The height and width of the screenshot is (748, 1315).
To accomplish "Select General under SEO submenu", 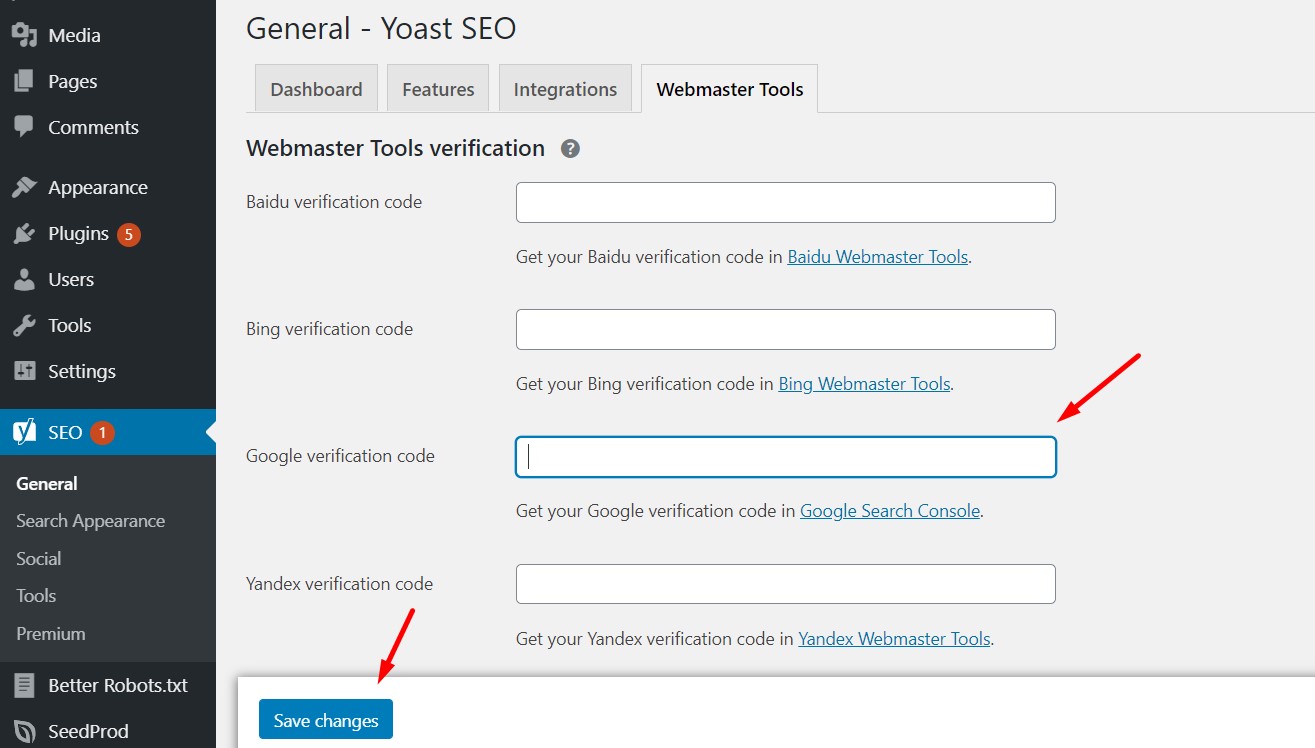I will click(47, 483).
